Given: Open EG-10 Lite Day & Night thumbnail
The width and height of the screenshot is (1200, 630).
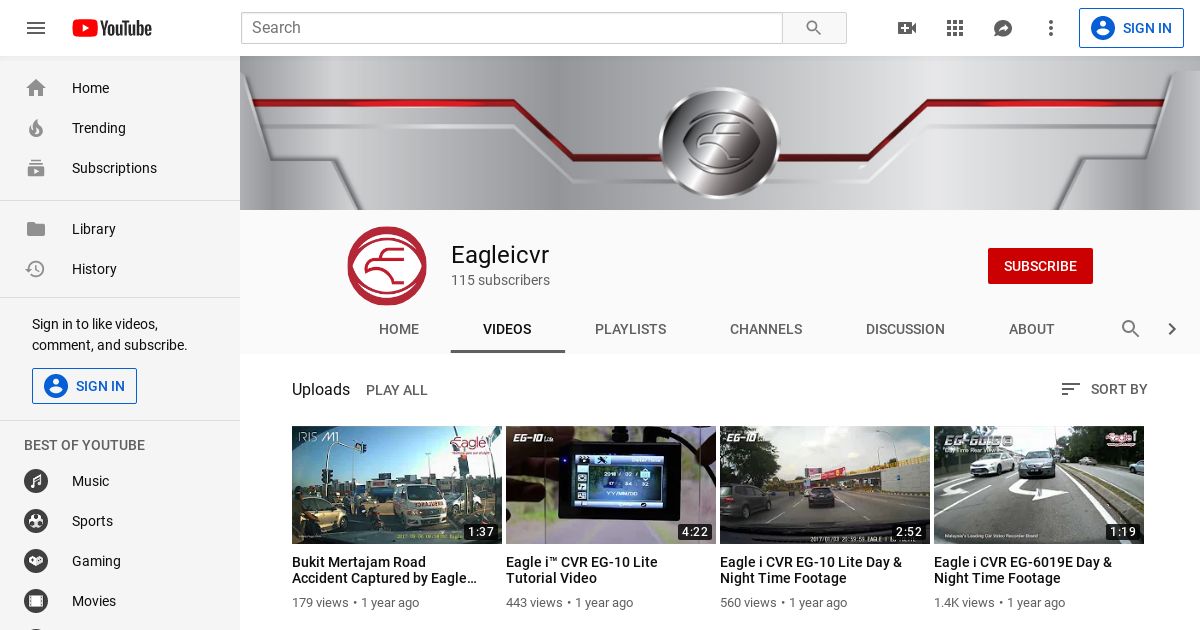Looking at the screenshot, I should 825,485.
